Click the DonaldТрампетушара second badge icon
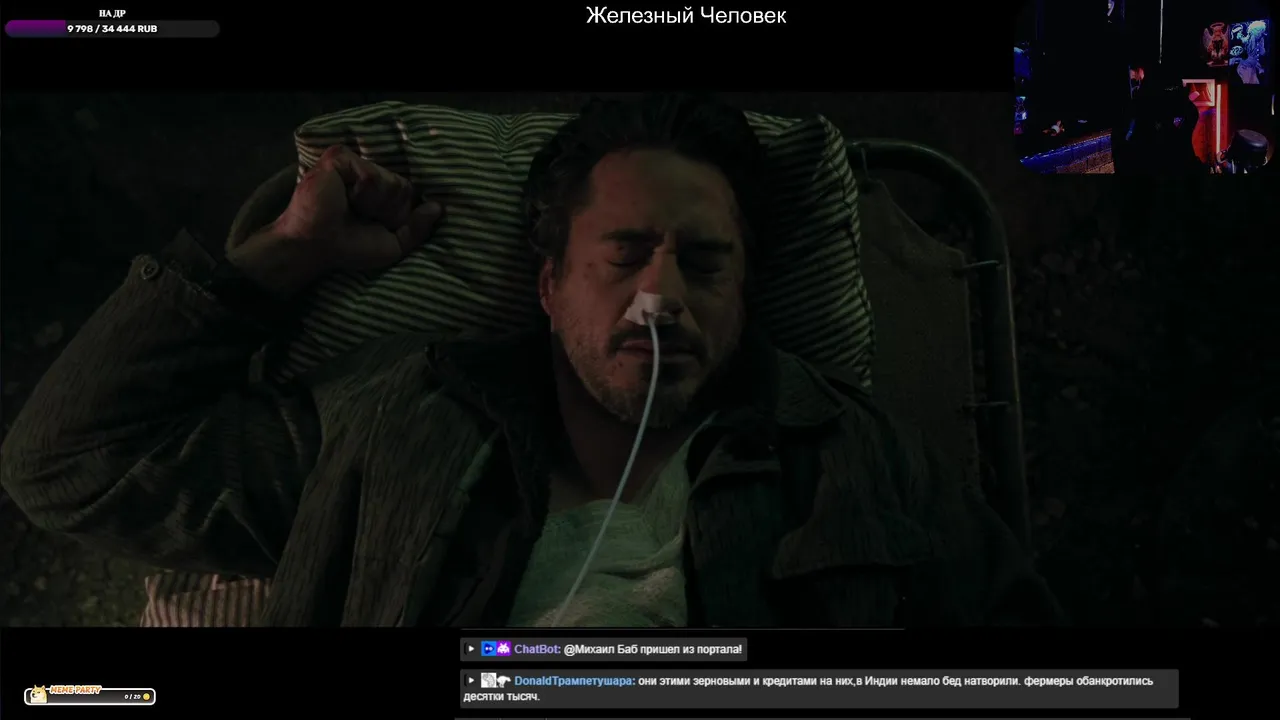1280x720 pixels. (x=504, y=681)
